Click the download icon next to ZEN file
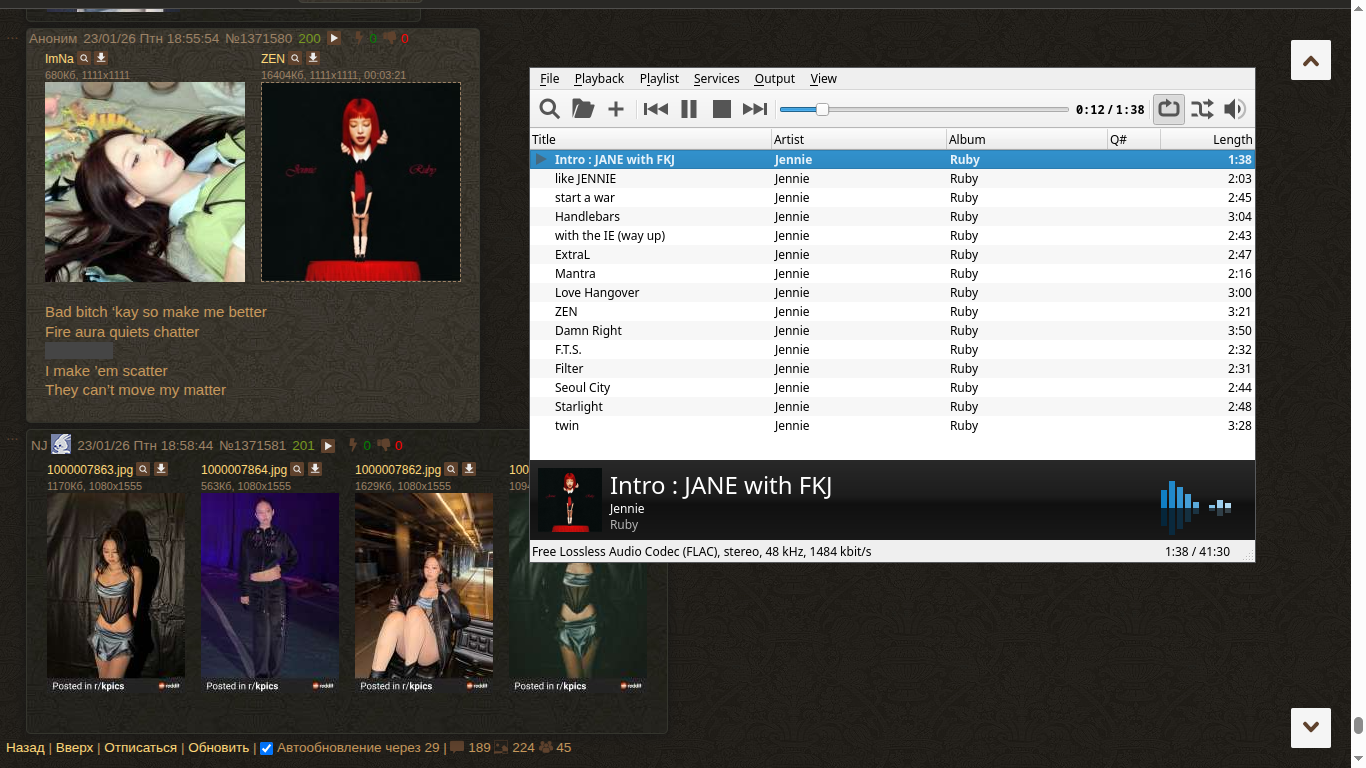Viewport: 1366px width, 768px height. 312,59
